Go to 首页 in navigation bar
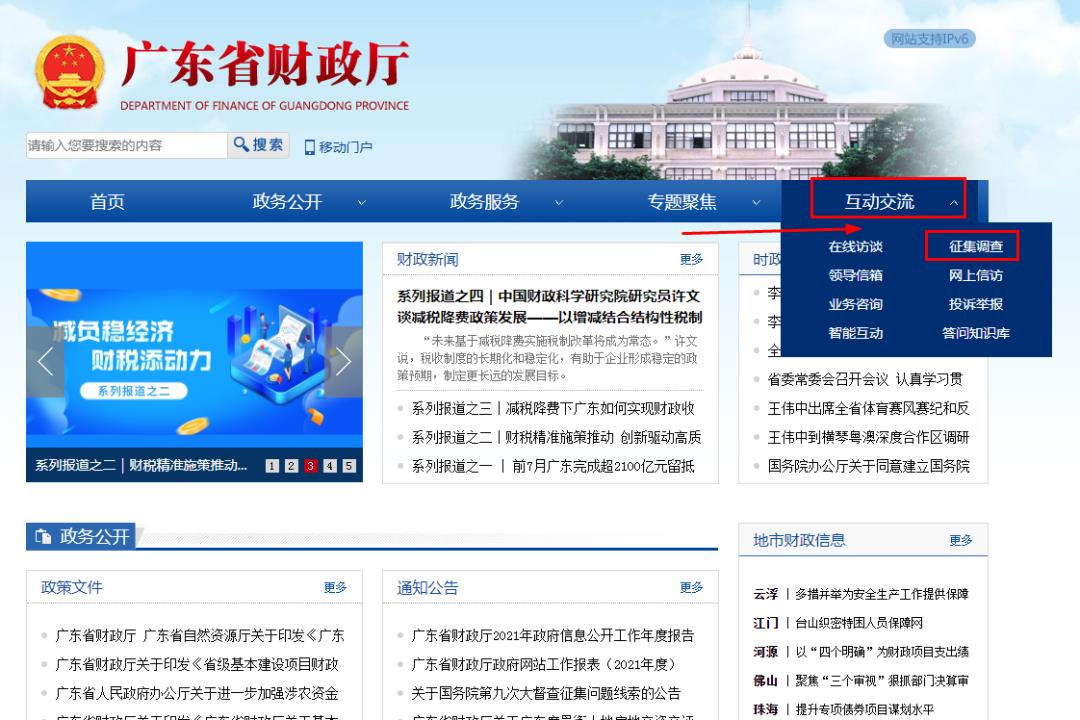1080x720 pixels. pos(107,201)
